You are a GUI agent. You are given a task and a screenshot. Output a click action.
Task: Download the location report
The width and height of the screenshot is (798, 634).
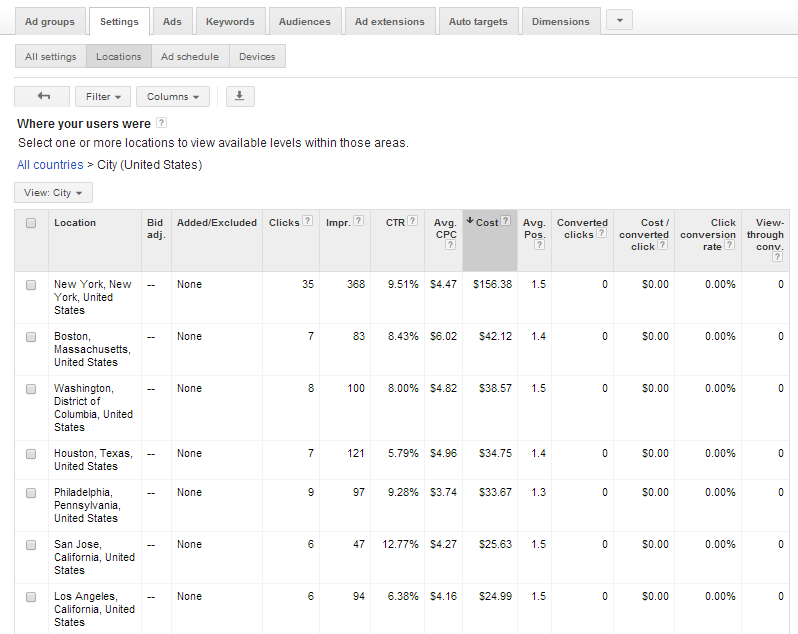pyautogui.click(x=240, y=96)
